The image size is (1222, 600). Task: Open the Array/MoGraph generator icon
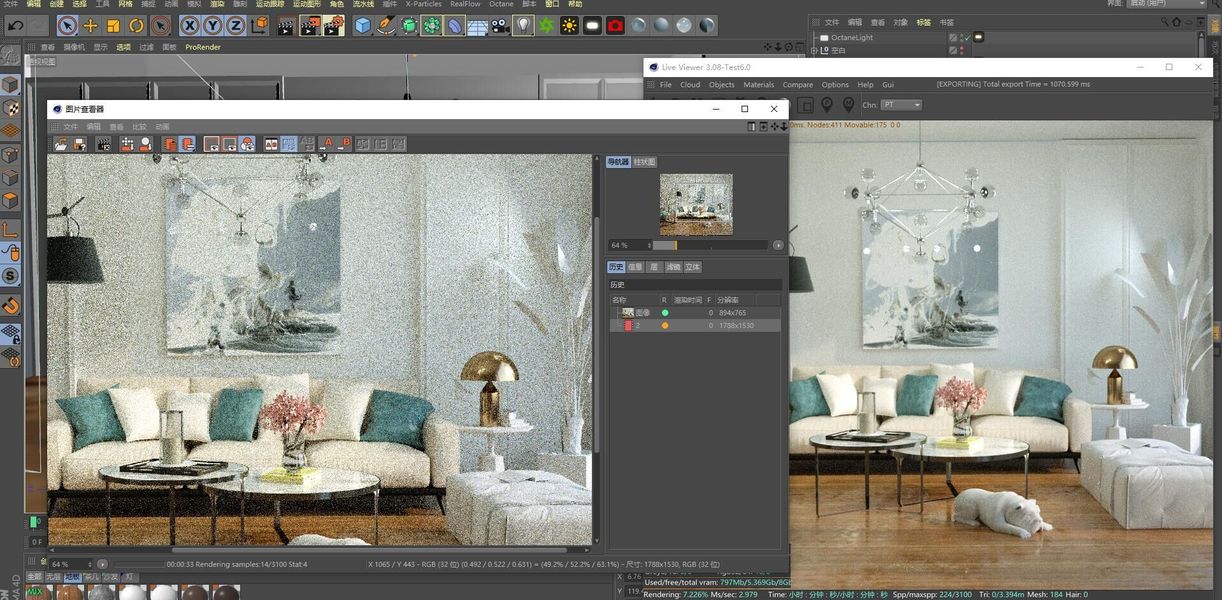432,25
